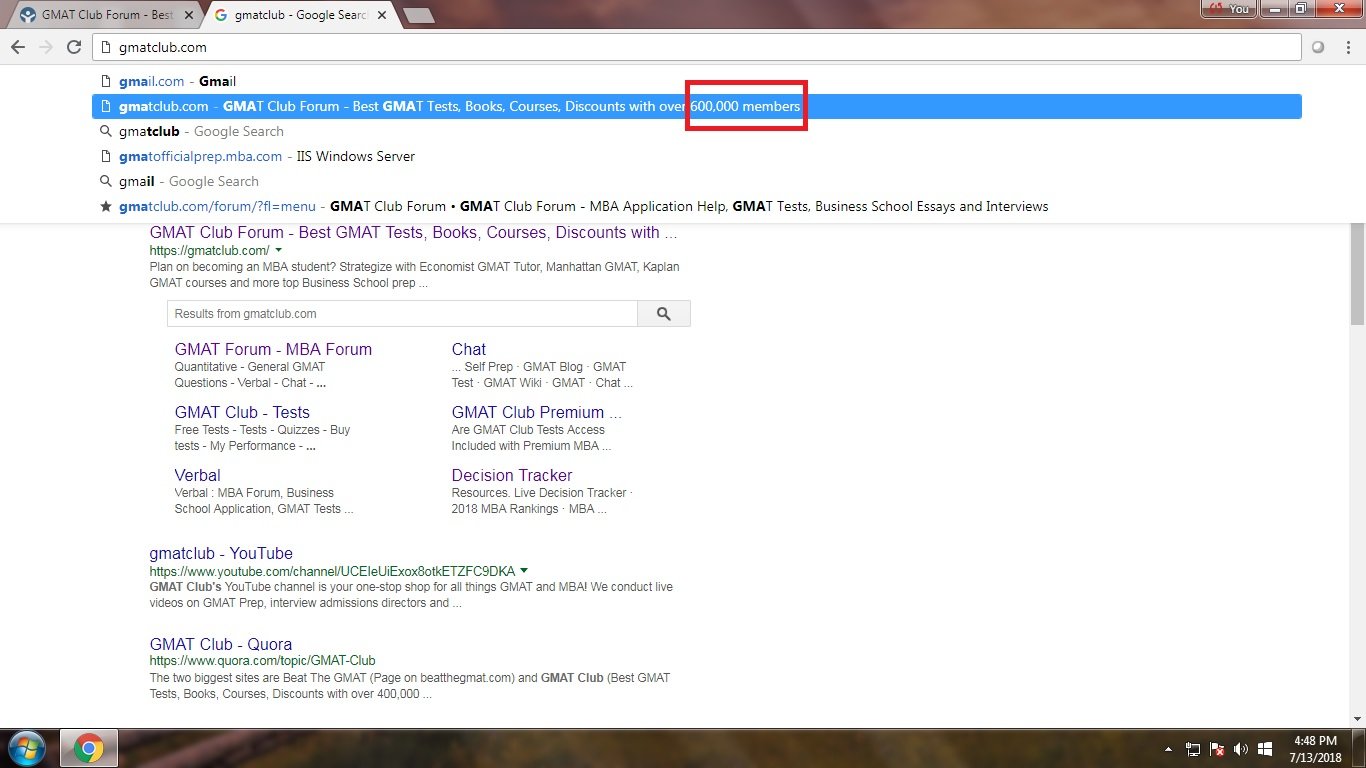This screenshot has height=768, width=1366.
Task: Click the greyed forward navigation arrow
Action: pos(46,47)
